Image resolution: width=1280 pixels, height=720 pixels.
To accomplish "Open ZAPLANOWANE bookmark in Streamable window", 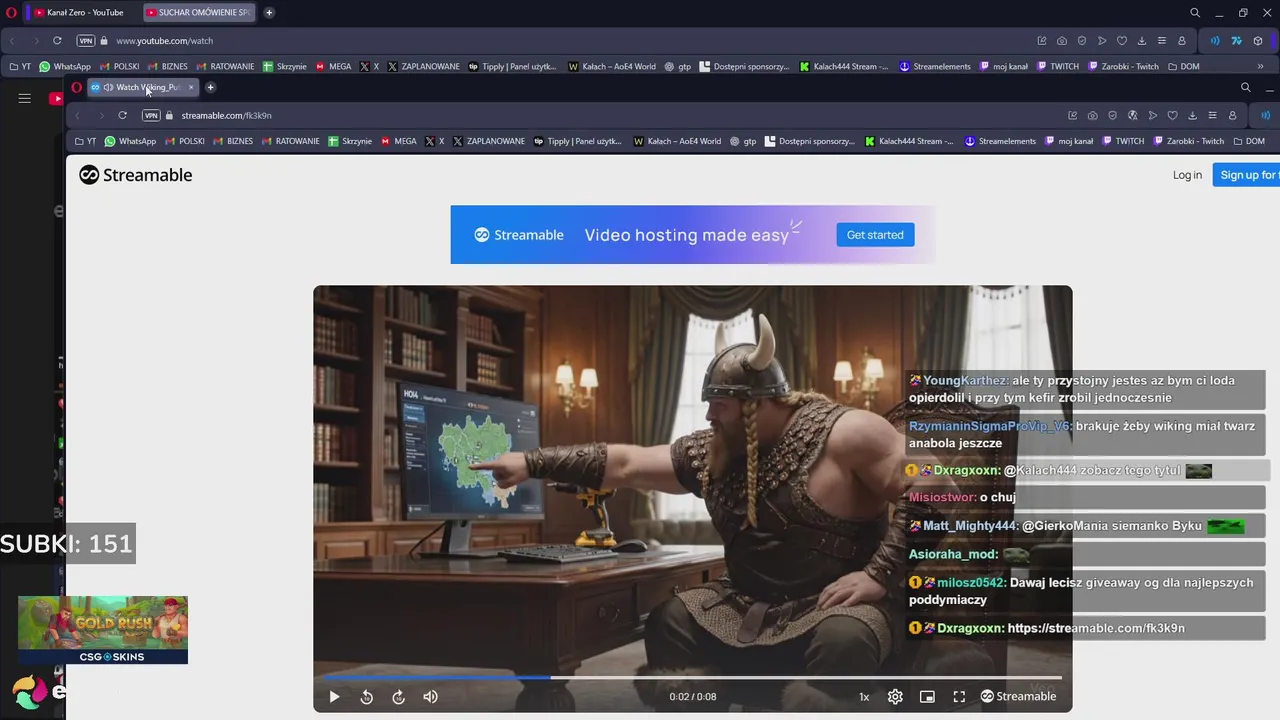I will coord(489,141).
